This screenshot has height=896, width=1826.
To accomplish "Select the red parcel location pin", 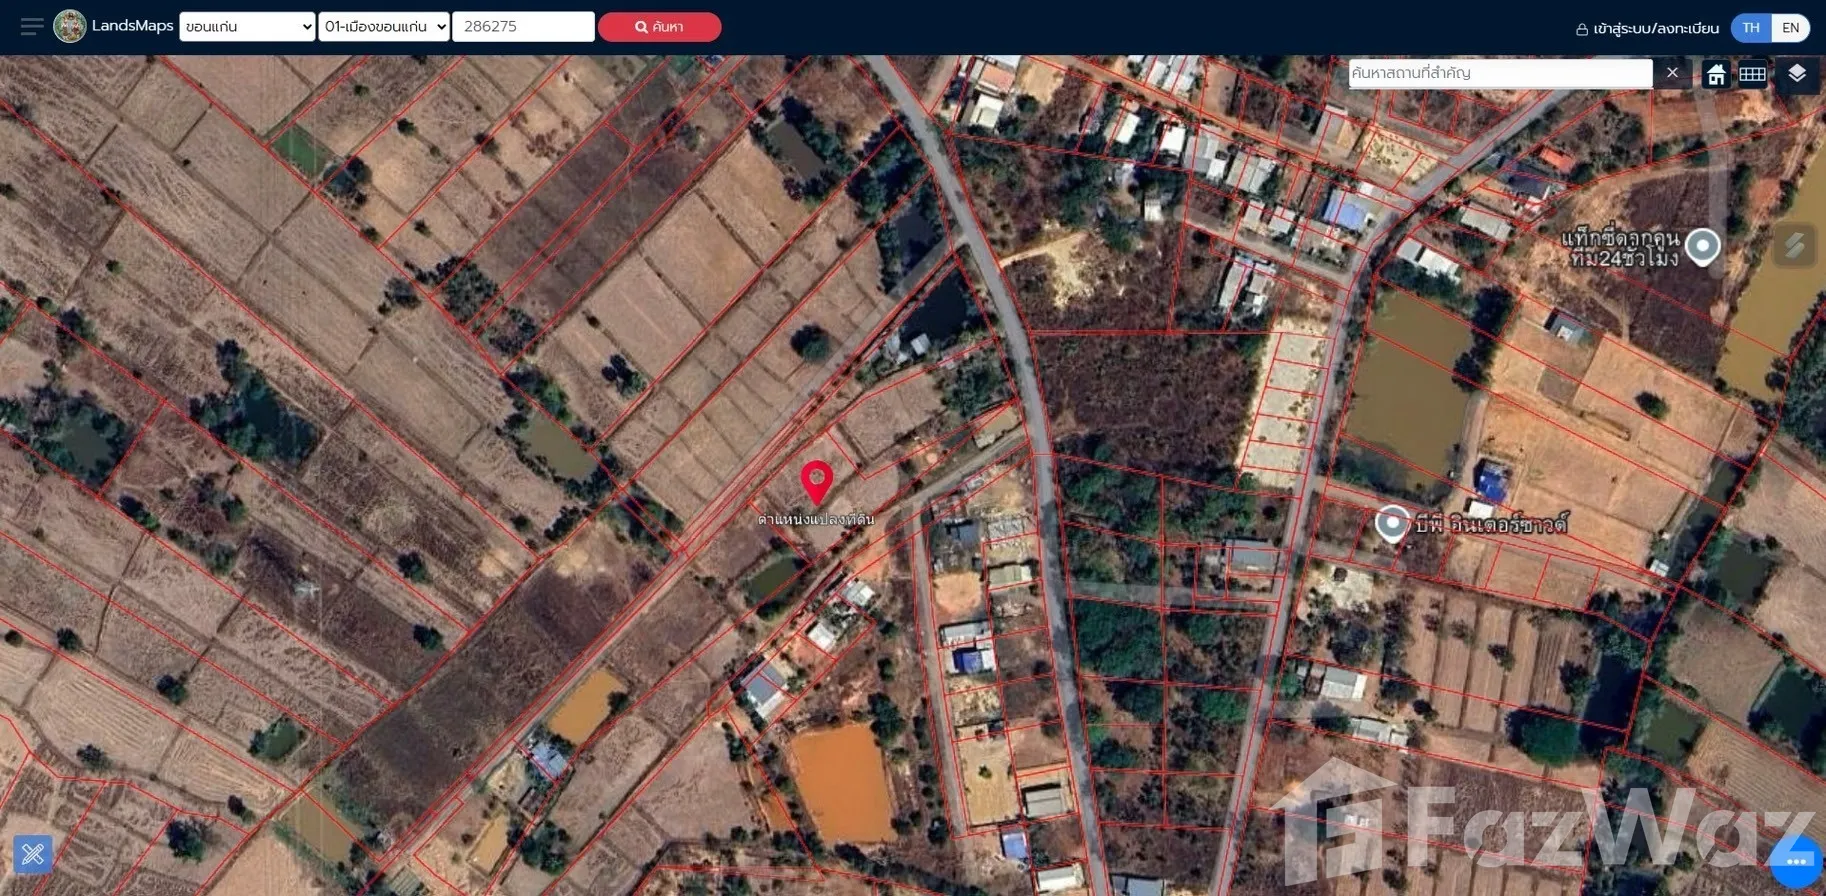I will pos(817,482).
